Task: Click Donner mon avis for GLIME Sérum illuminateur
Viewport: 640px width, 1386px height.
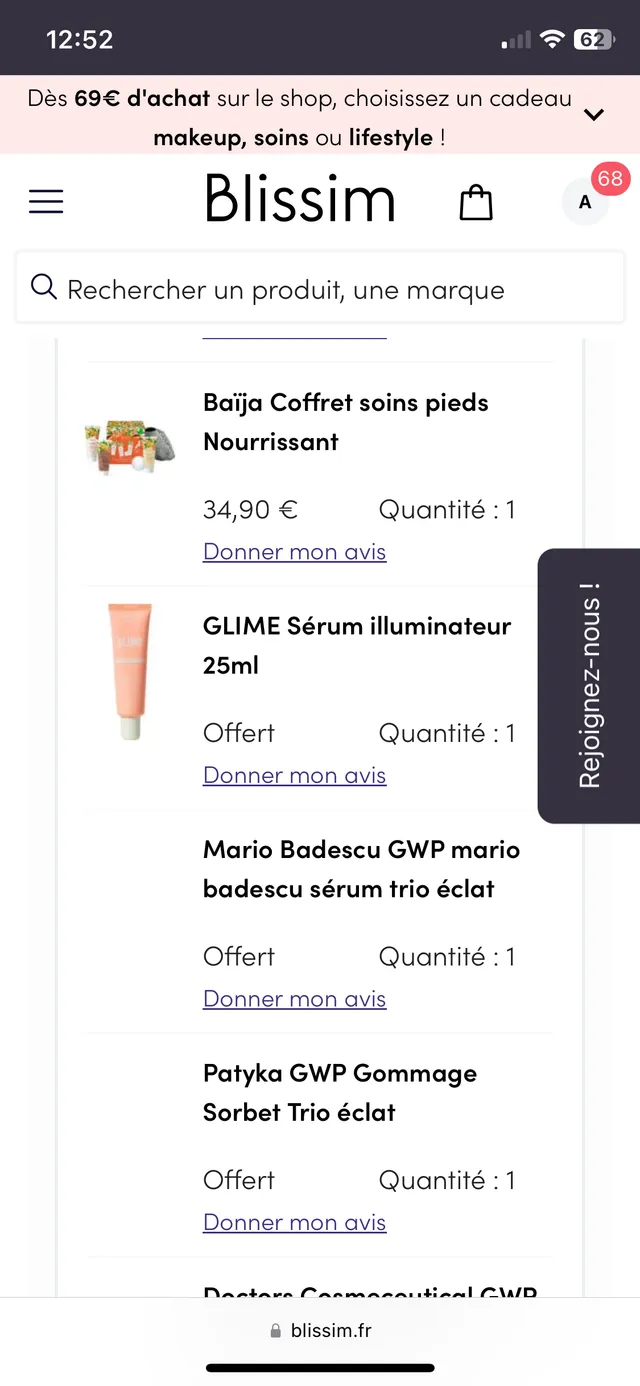Action: point(294,774)
